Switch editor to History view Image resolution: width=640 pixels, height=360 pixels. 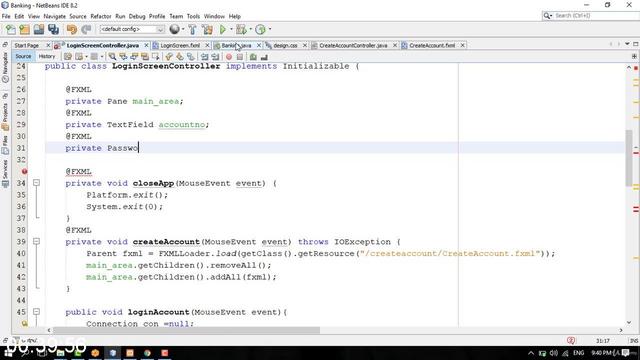tap(47, 56)
